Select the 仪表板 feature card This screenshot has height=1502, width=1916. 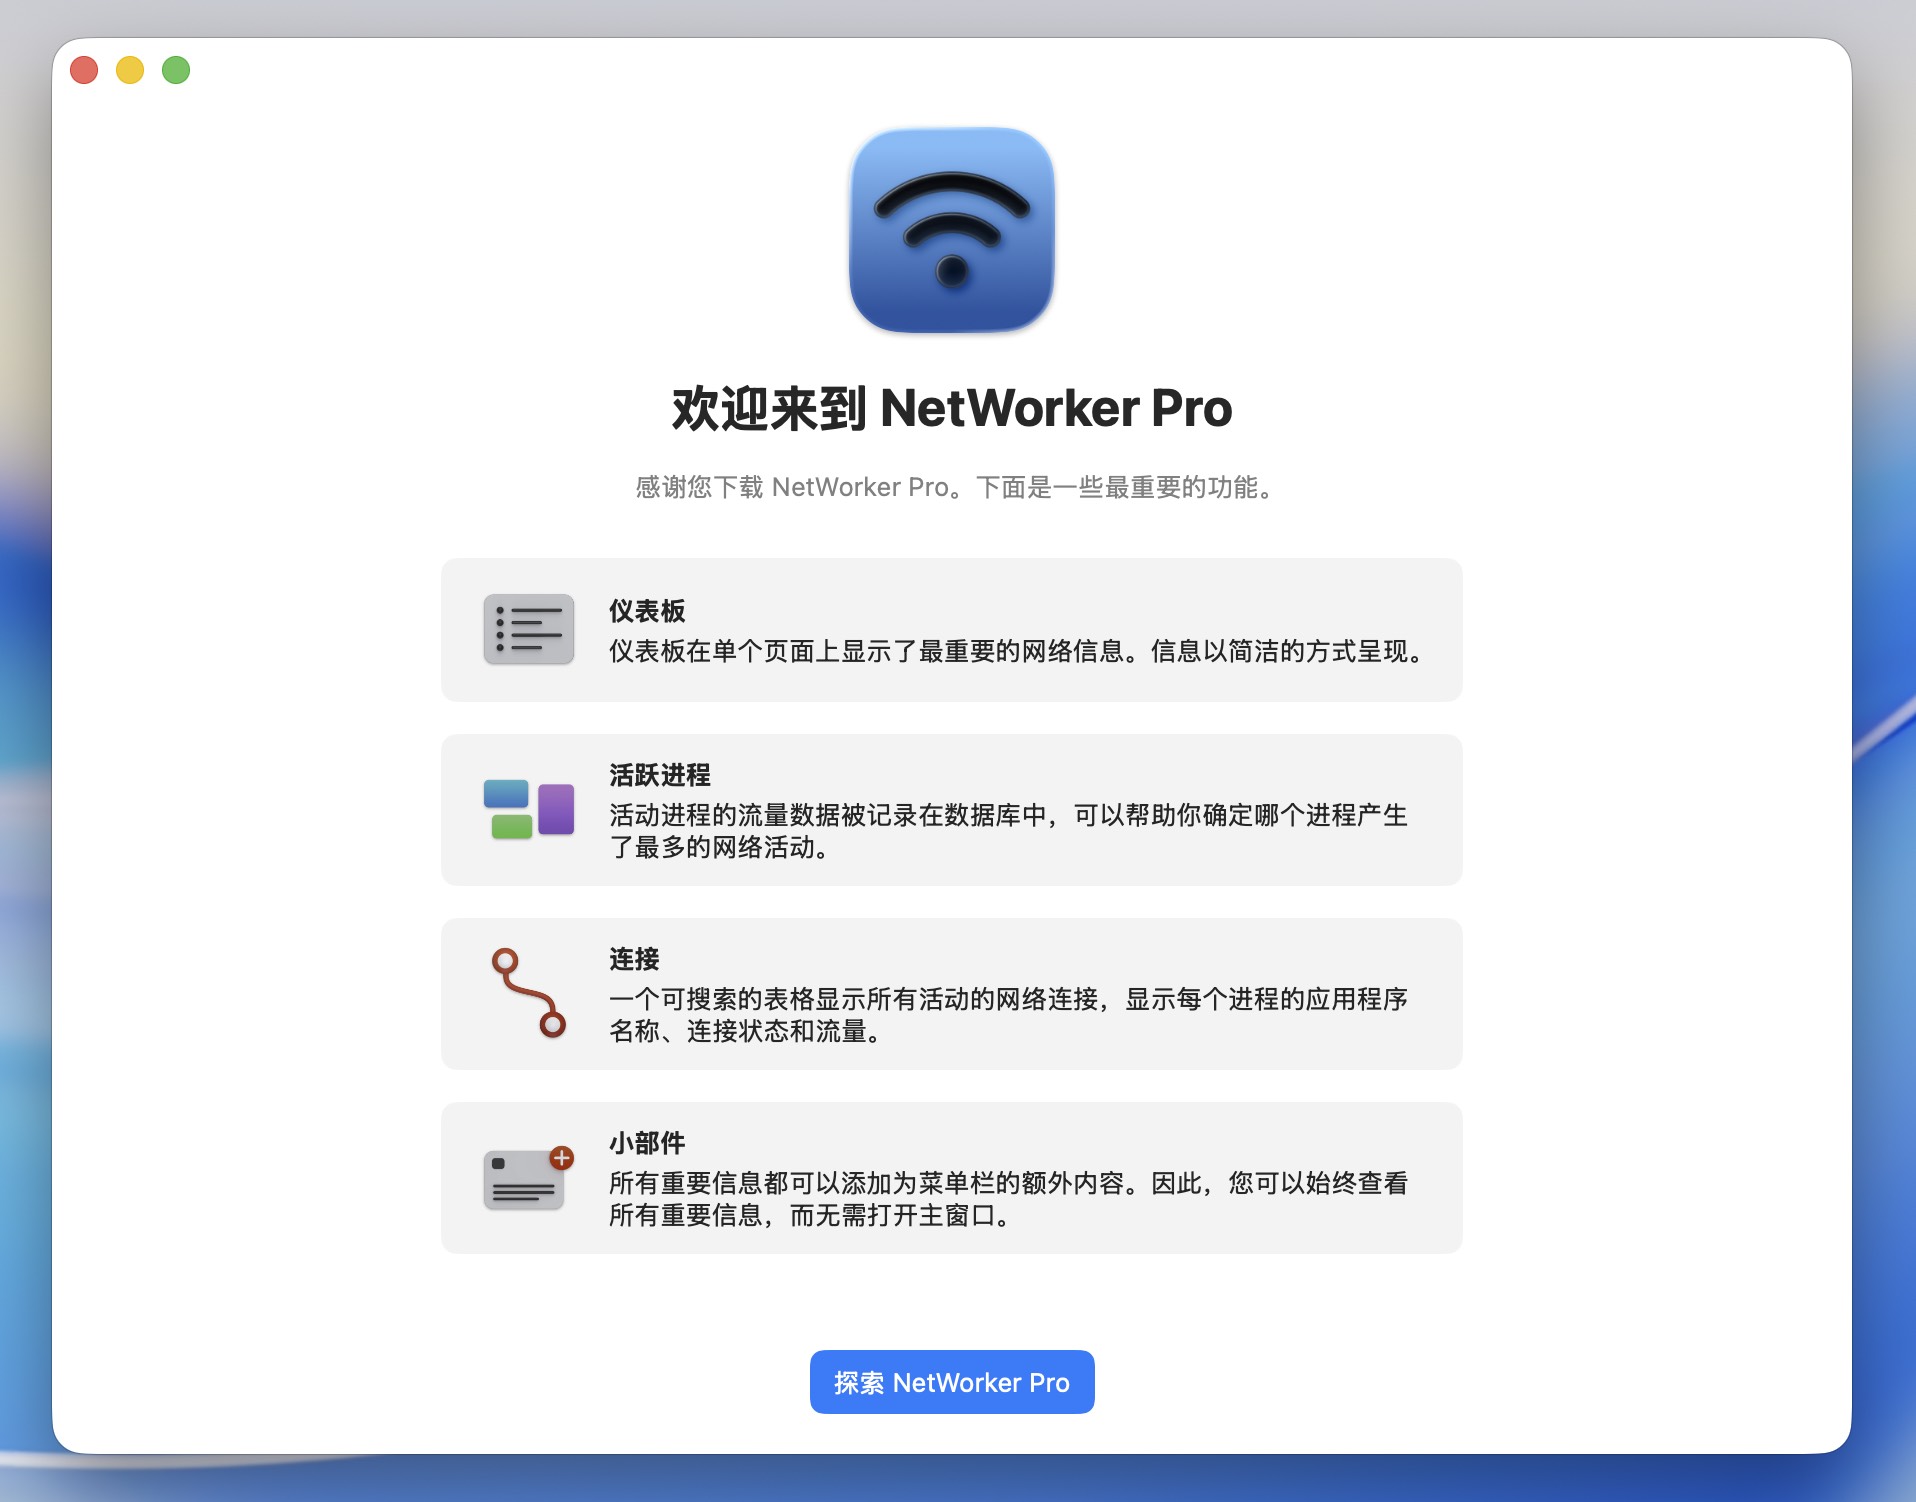pos(951,629)
